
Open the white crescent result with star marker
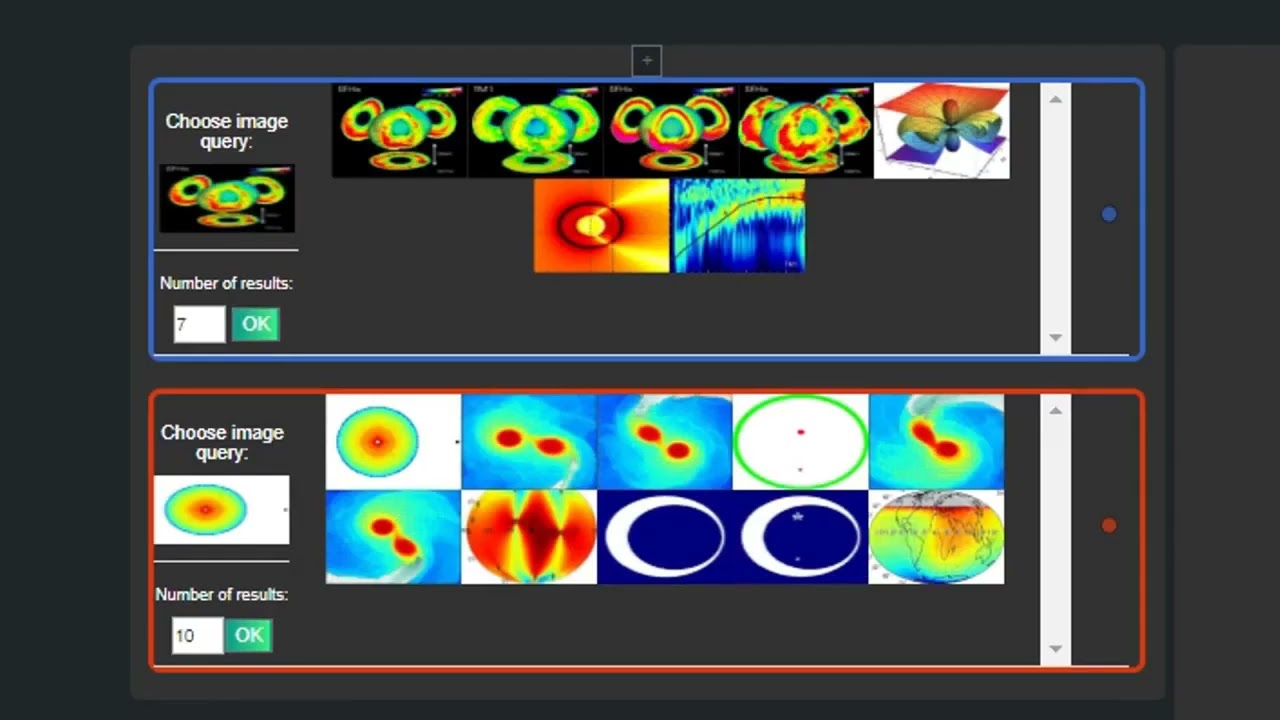(x=800, y=536)
